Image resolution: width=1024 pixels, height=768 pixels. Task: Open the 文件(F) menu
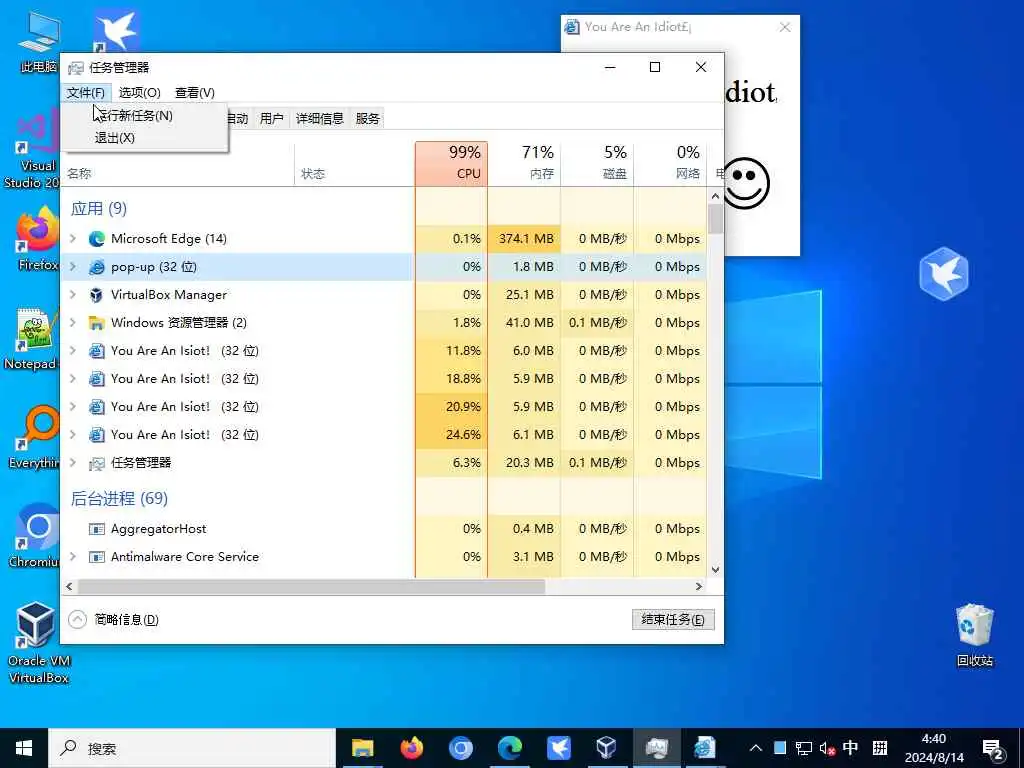coord(86,93)
